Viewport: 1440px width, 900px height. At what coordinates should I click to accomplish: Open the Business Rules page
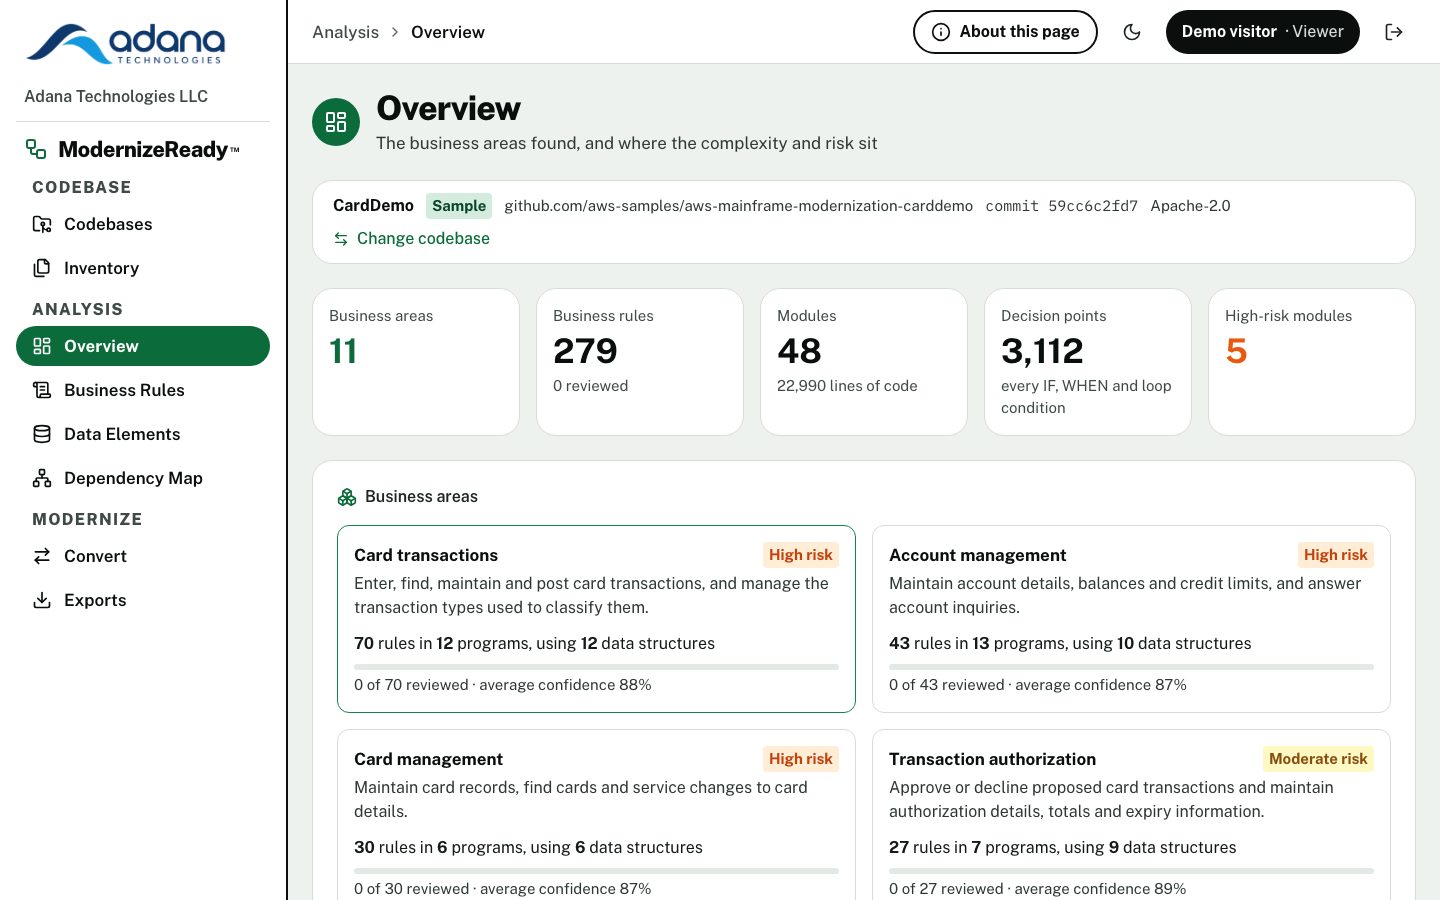pos(143,390)
